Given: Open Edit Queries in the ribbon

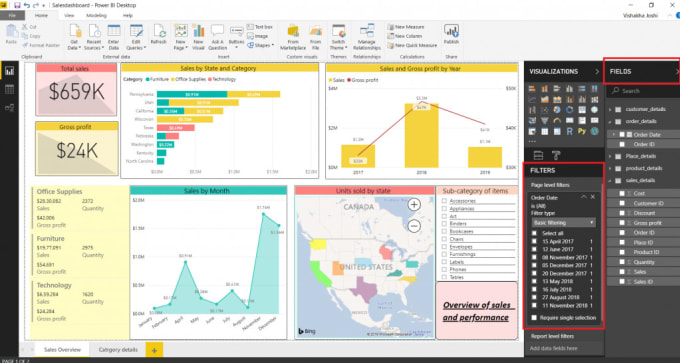Looking at the screenshot, I should pyautogui.click(x=136, y=37).
